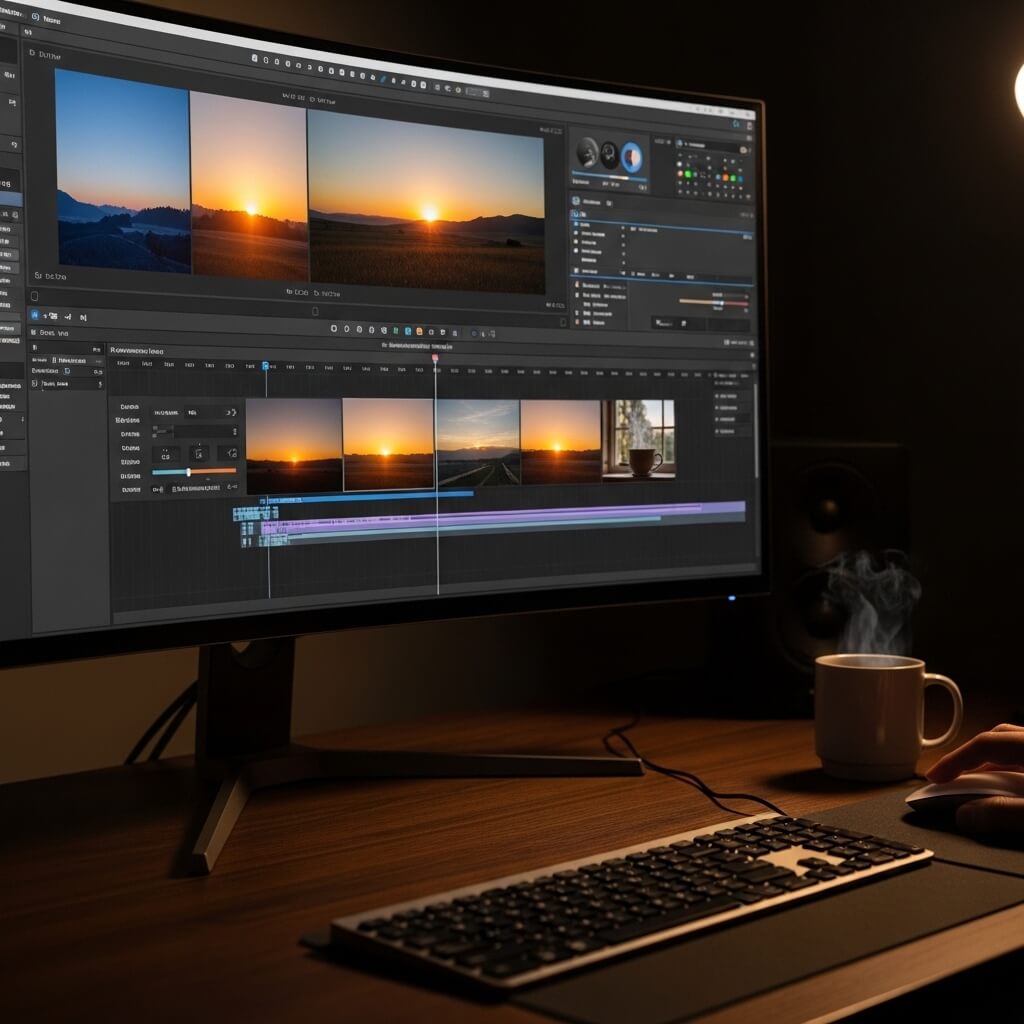Select the coffee cup window clip thumbnail
The height and width of the screenshot is (1024, 1024).
point(641,439)
